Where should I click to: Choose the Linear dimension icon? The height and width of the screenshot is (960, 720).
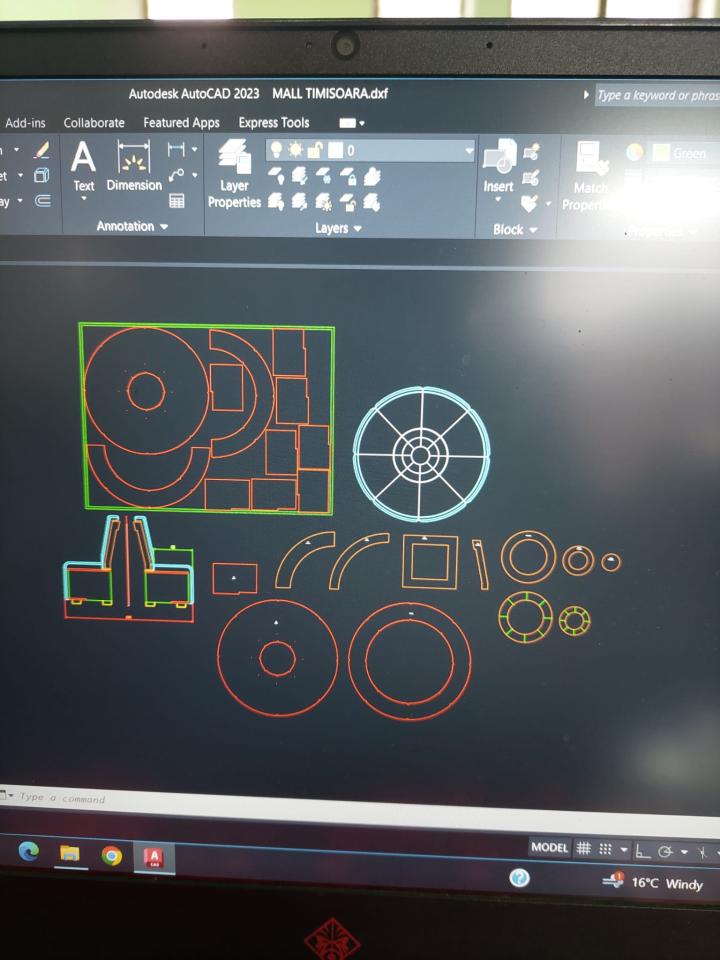tap(176, 149)
